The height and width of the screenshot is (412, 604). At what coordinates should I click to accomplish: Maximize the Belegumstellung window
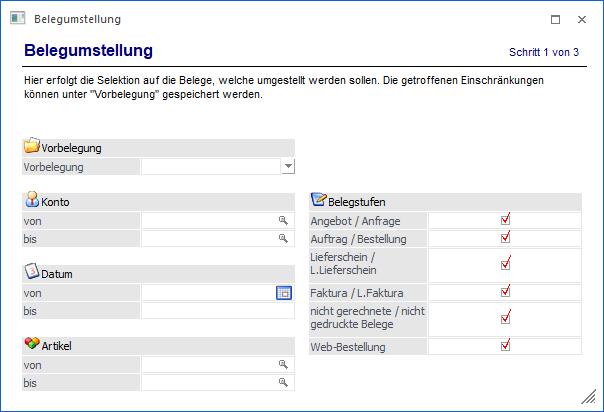click(x=556, y=19)
